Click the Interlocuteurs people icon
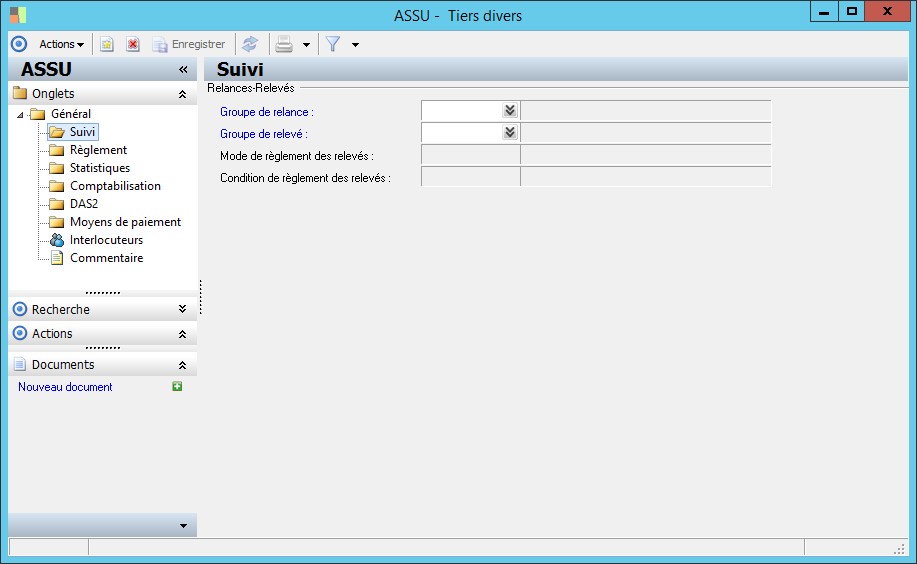This screenshot has height=564, width=917. (57, 240)
